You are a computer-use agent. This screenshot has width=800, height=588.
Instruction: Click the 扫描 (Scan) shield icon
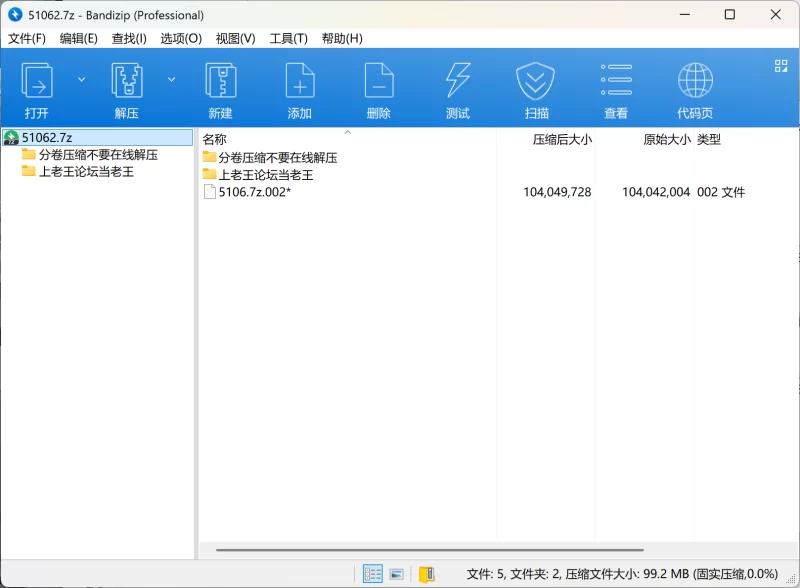click(x=536, y=80)
